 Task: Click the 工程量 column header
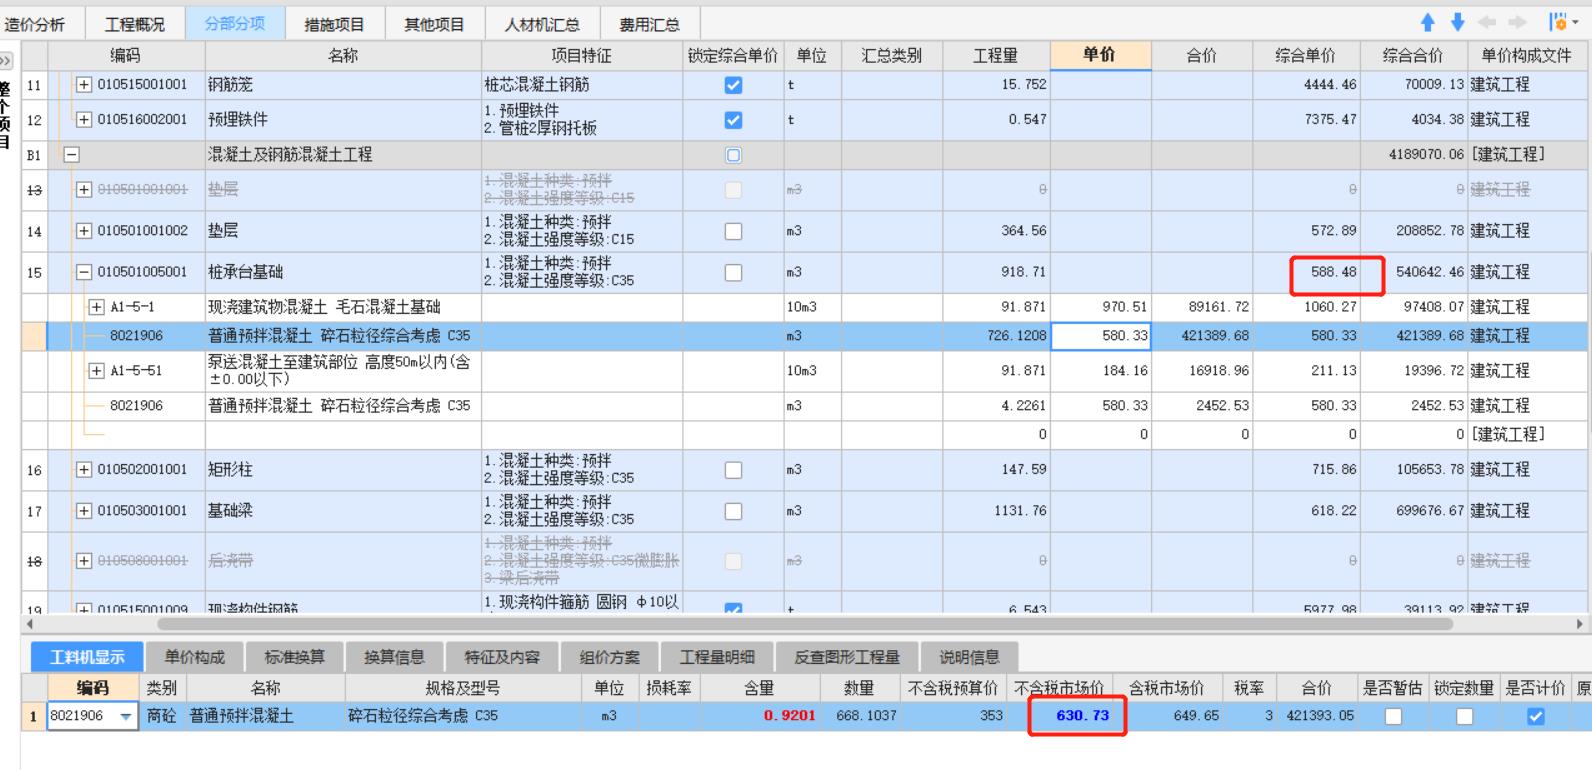[996, 56]
